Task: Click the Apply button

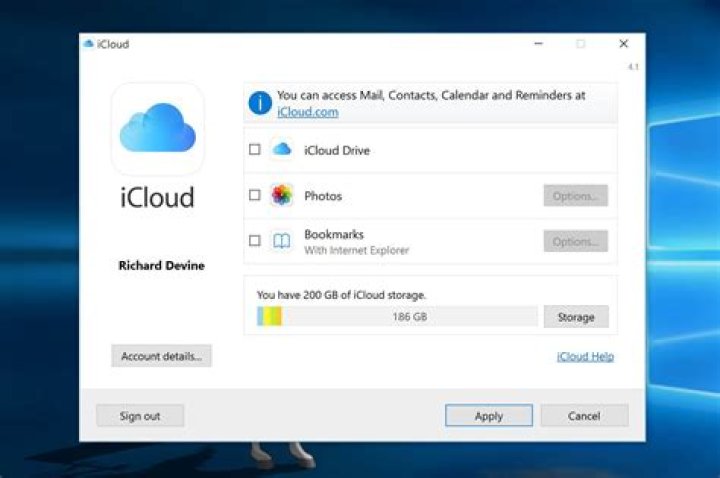Action: point(489,416)
